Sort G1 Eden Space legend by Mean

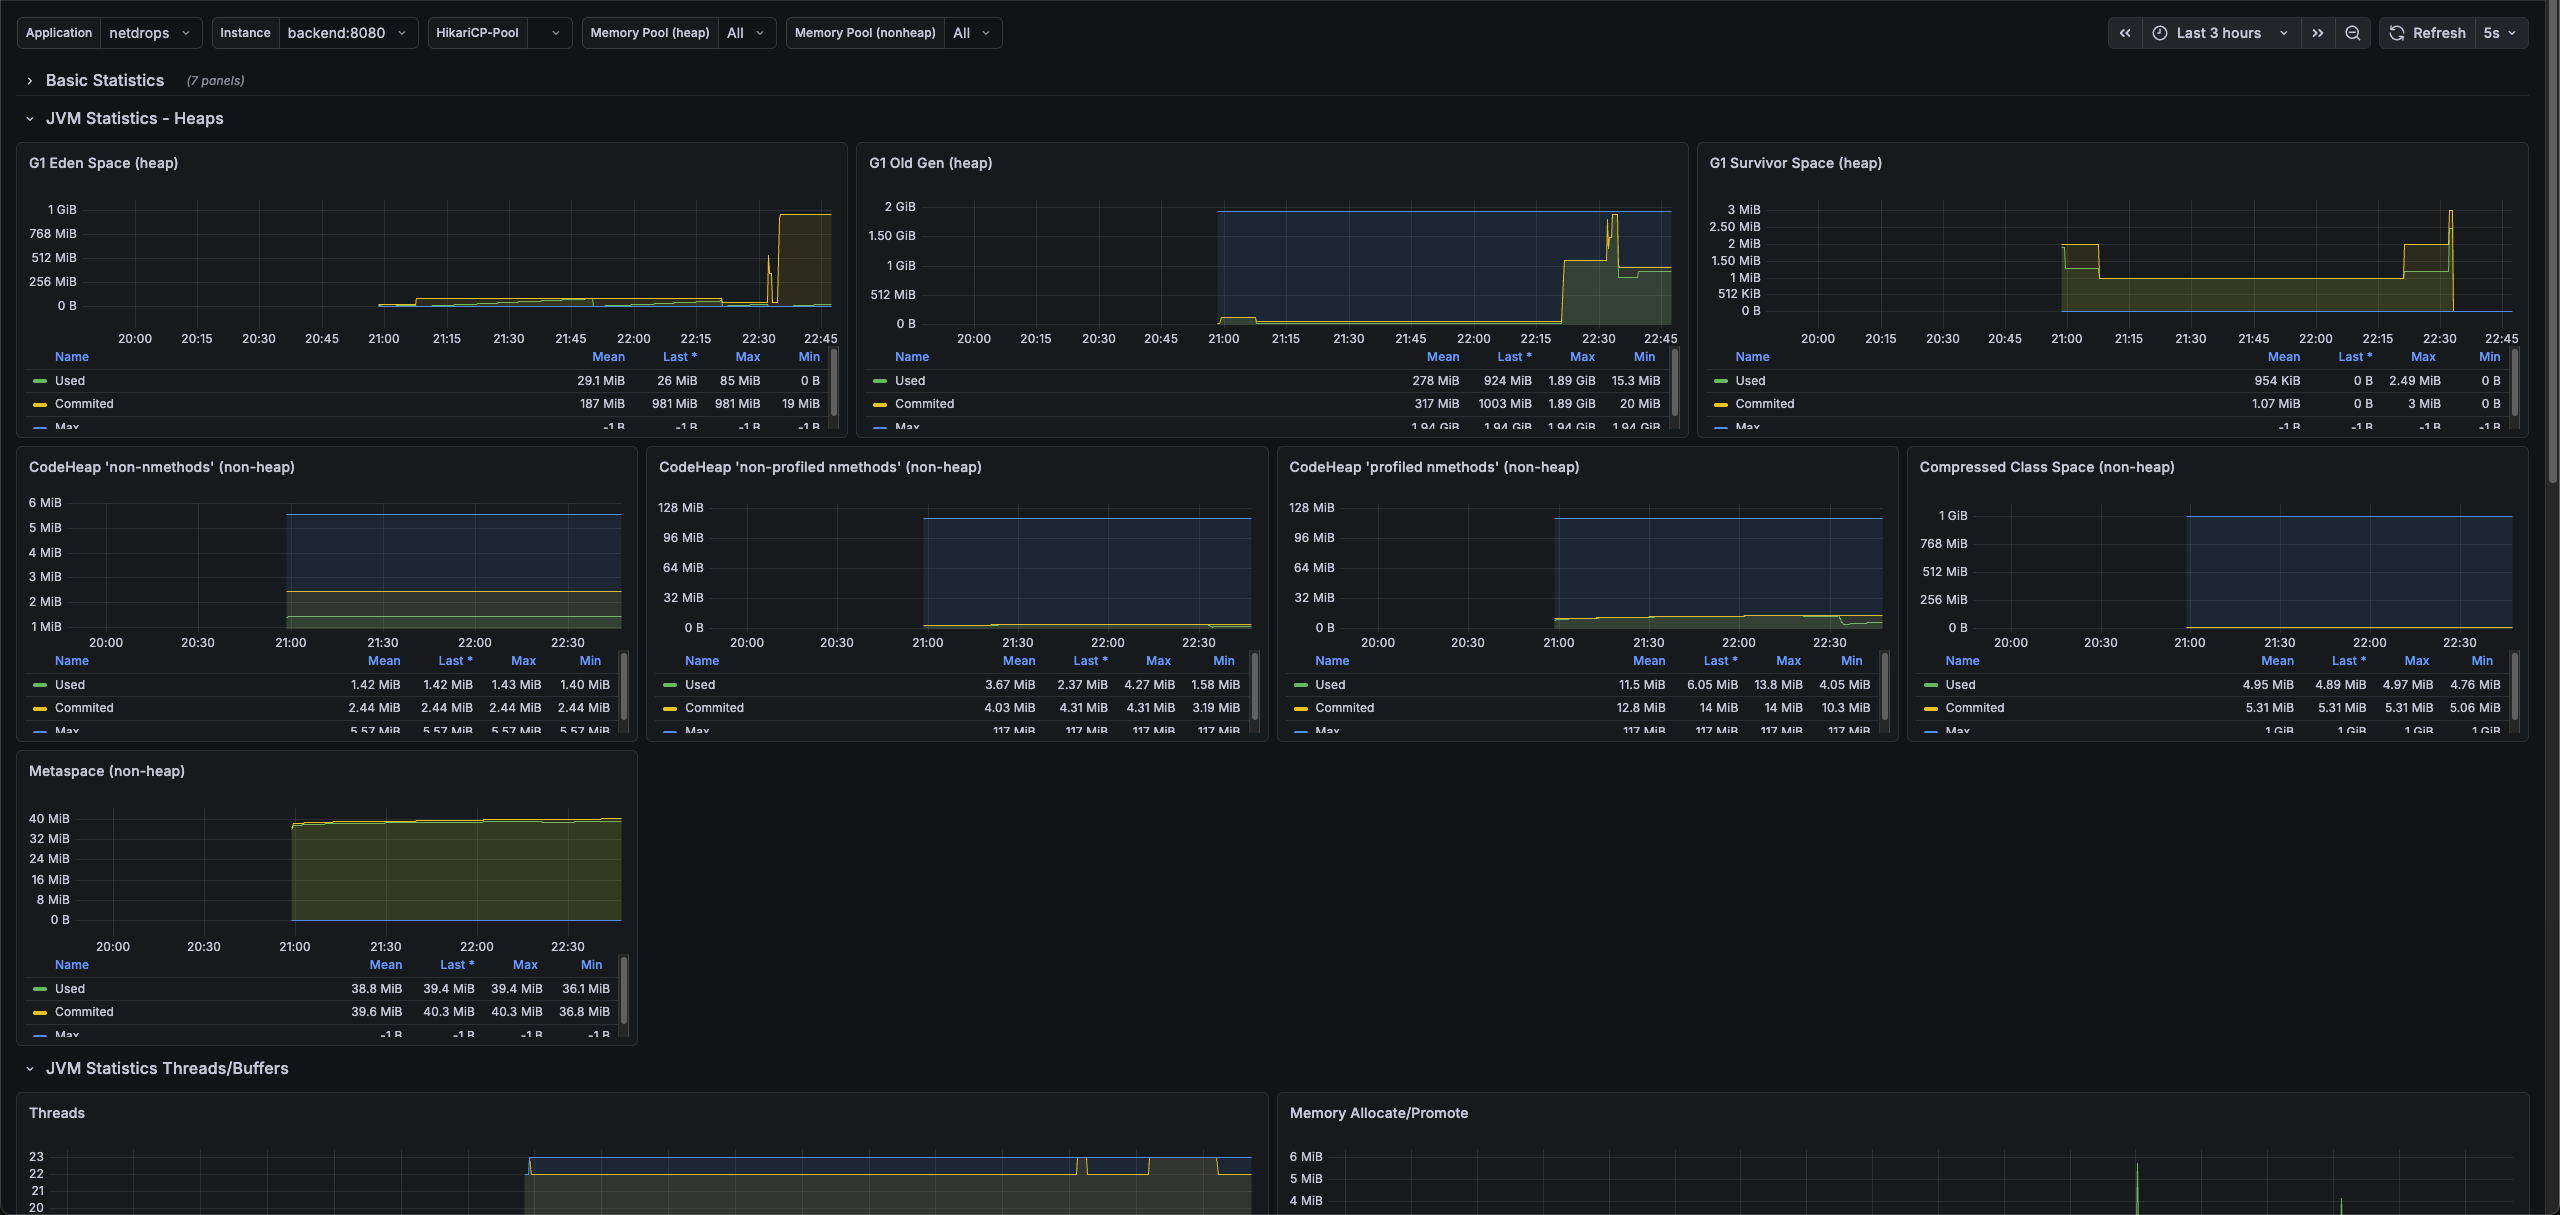pos(608,357)
